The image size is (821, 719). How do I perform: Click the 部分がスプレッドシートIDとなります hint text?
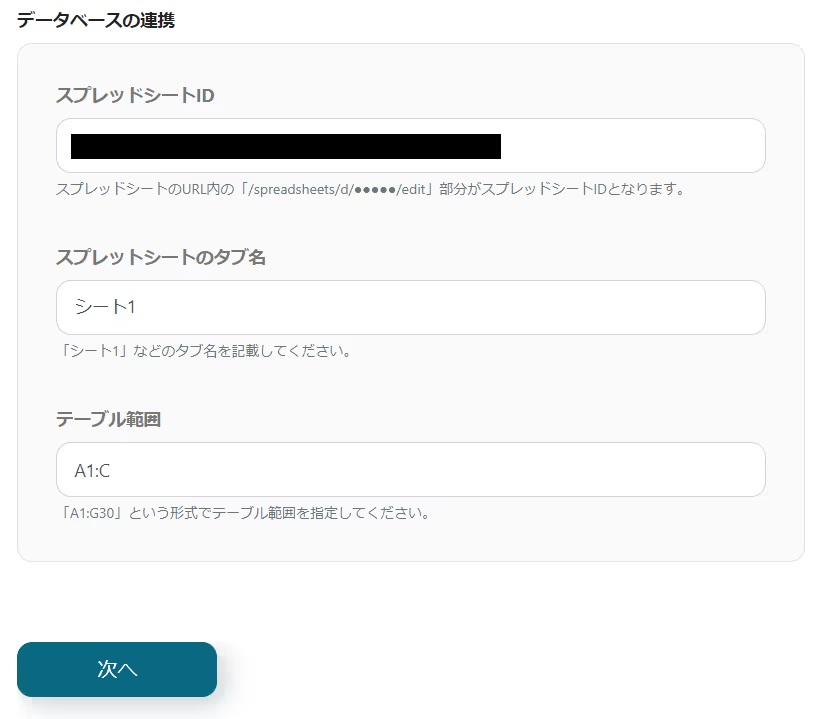coord(562,189)
